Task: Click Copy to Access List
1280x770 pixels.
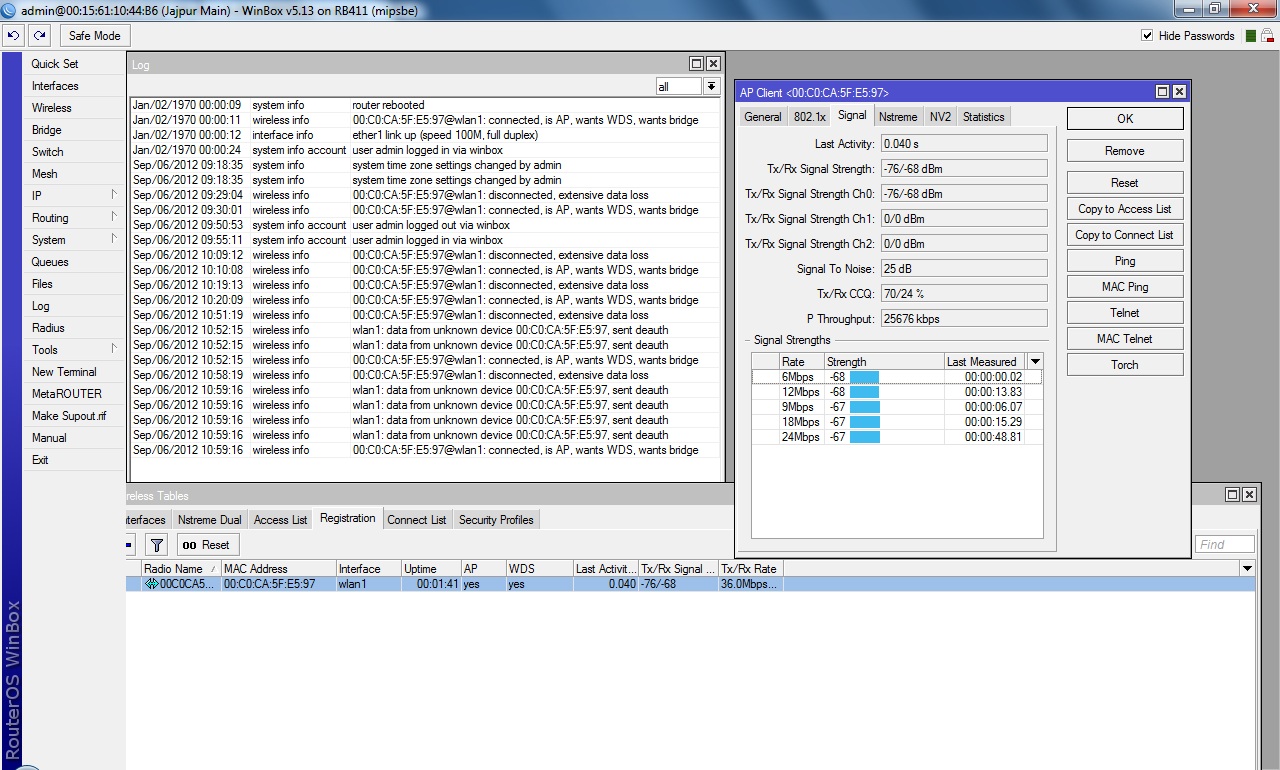Action: coord(1125,209)
